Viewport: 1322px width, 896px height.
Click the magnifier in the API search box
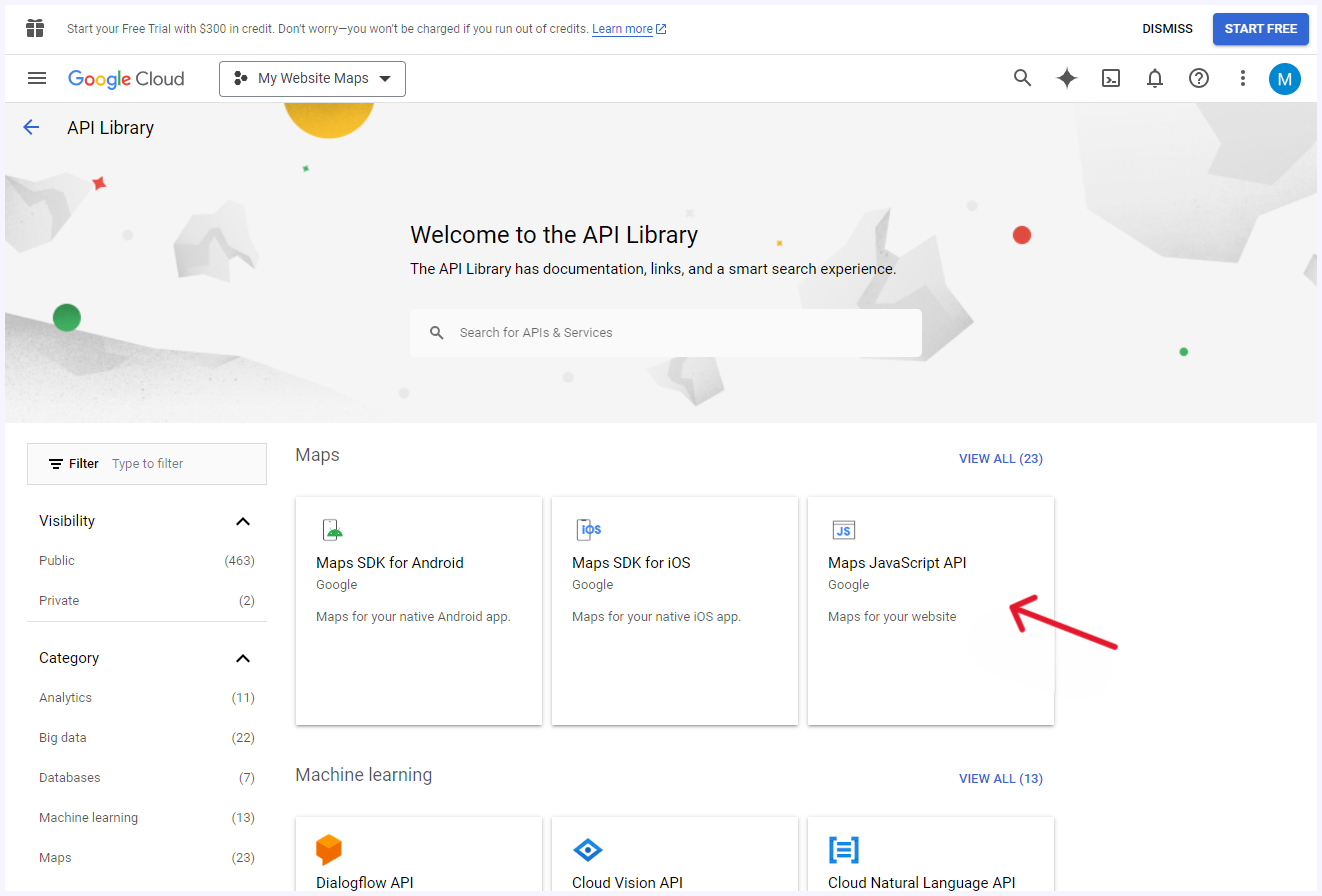click(x=437, y=333)
